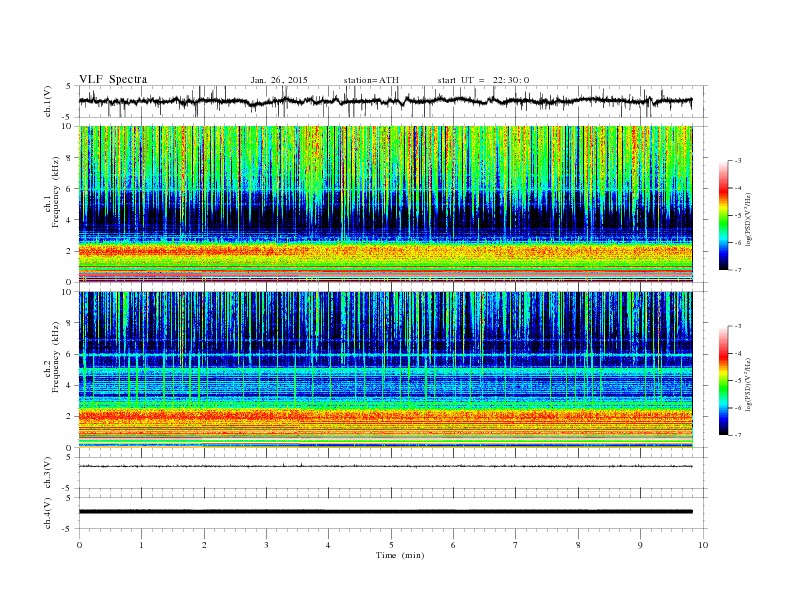Click the ch.3 waveform trace panel
The height and width of the screenshot is (612, 792).
click(393, 473)
